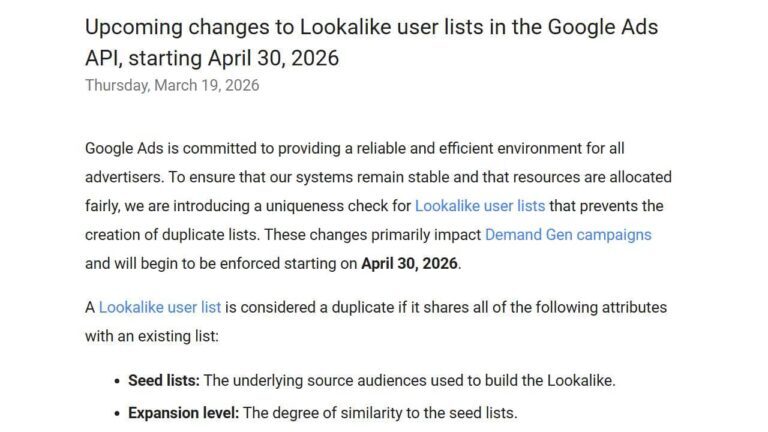Image resolution: width=768 pixels, height=432 pixels.
Task: Click the "Thursday, March 19, 2026" publish date
Action: point(171,85)
